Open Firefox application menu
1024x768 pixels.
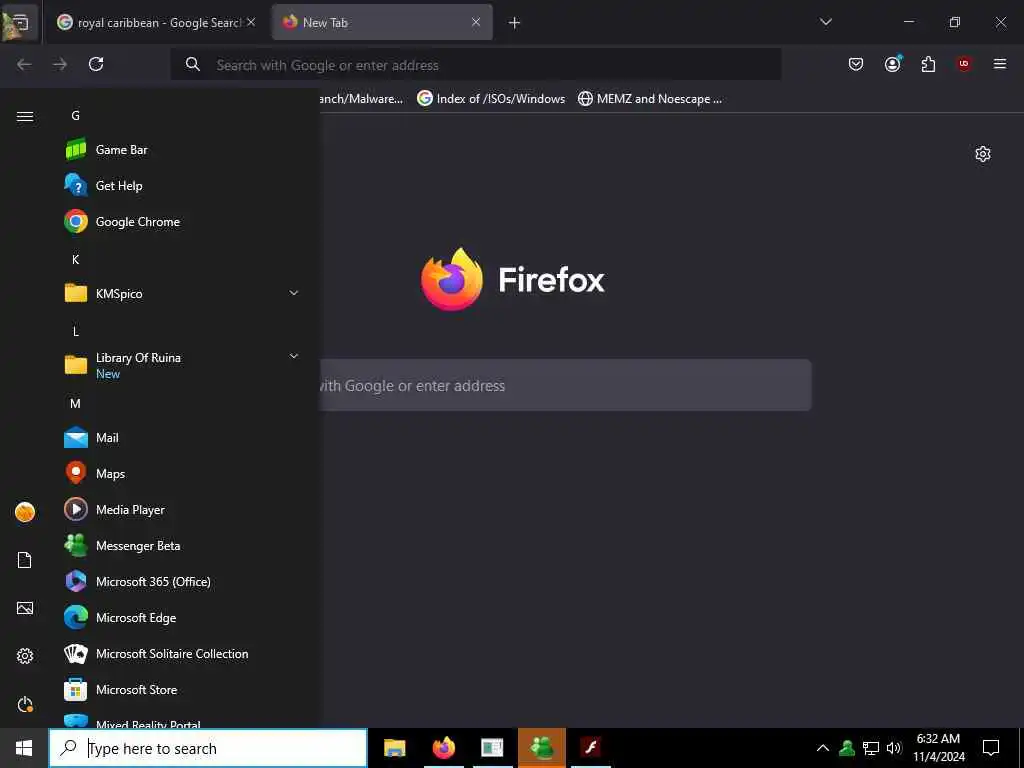[x=1000, y=64]
